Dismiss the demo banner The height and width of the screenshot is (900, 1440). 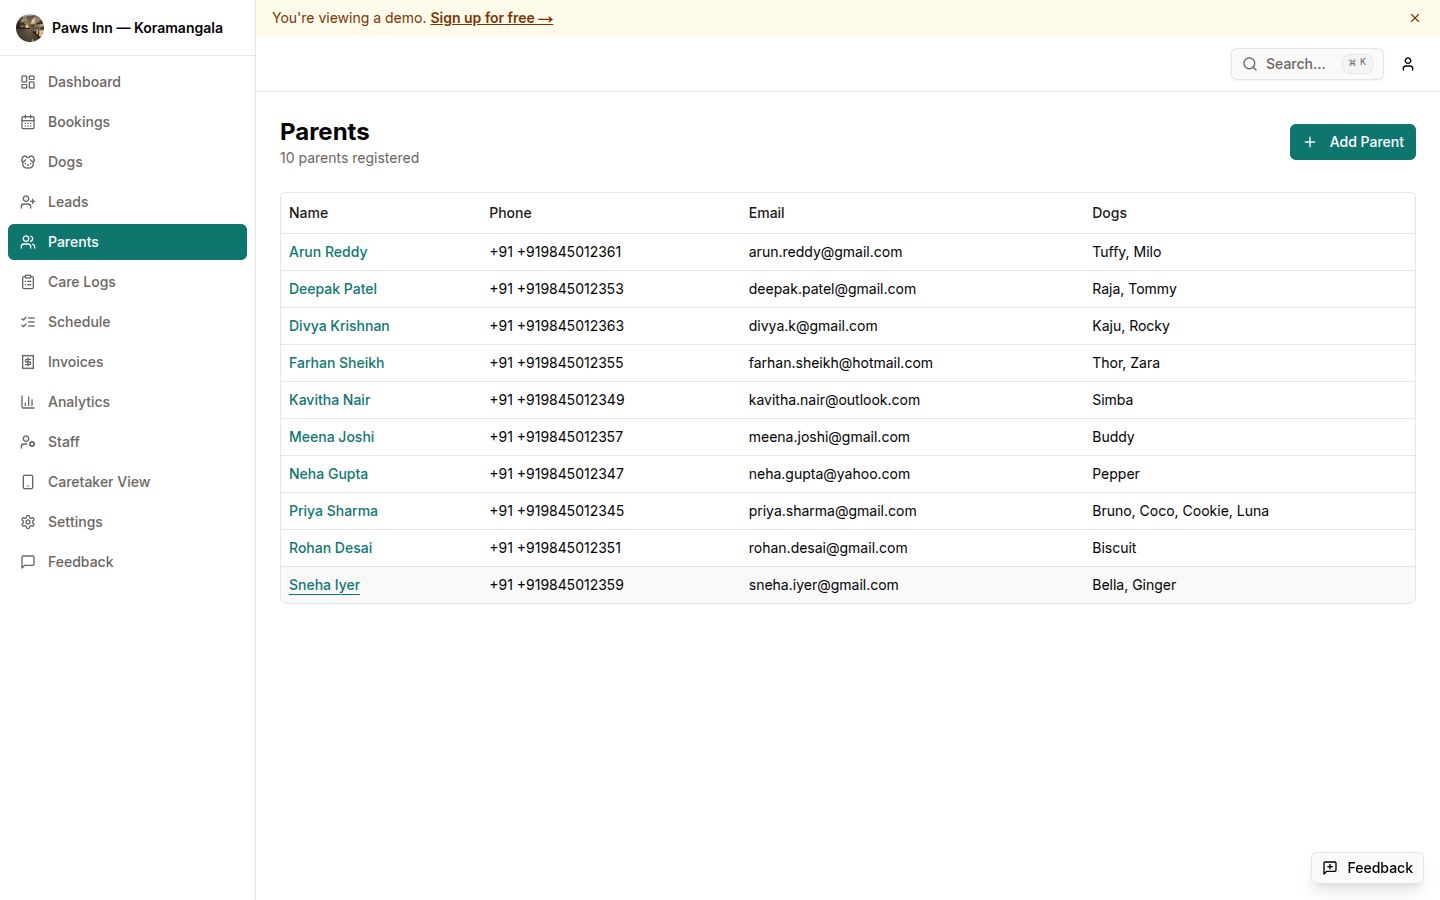coord(1415,17)
